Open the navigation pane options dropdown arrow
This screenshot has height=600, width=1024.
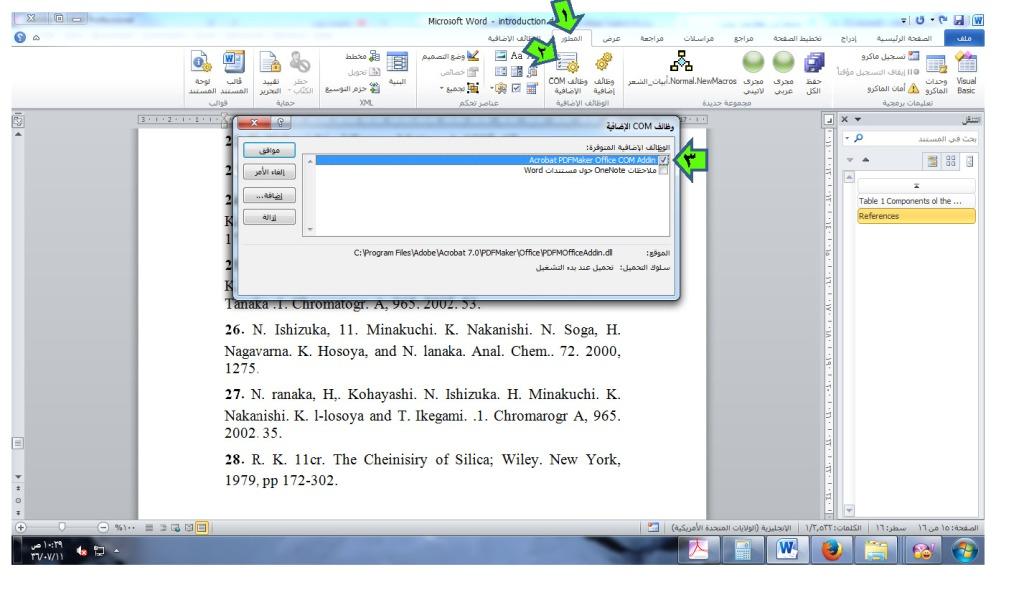(857, 119)
